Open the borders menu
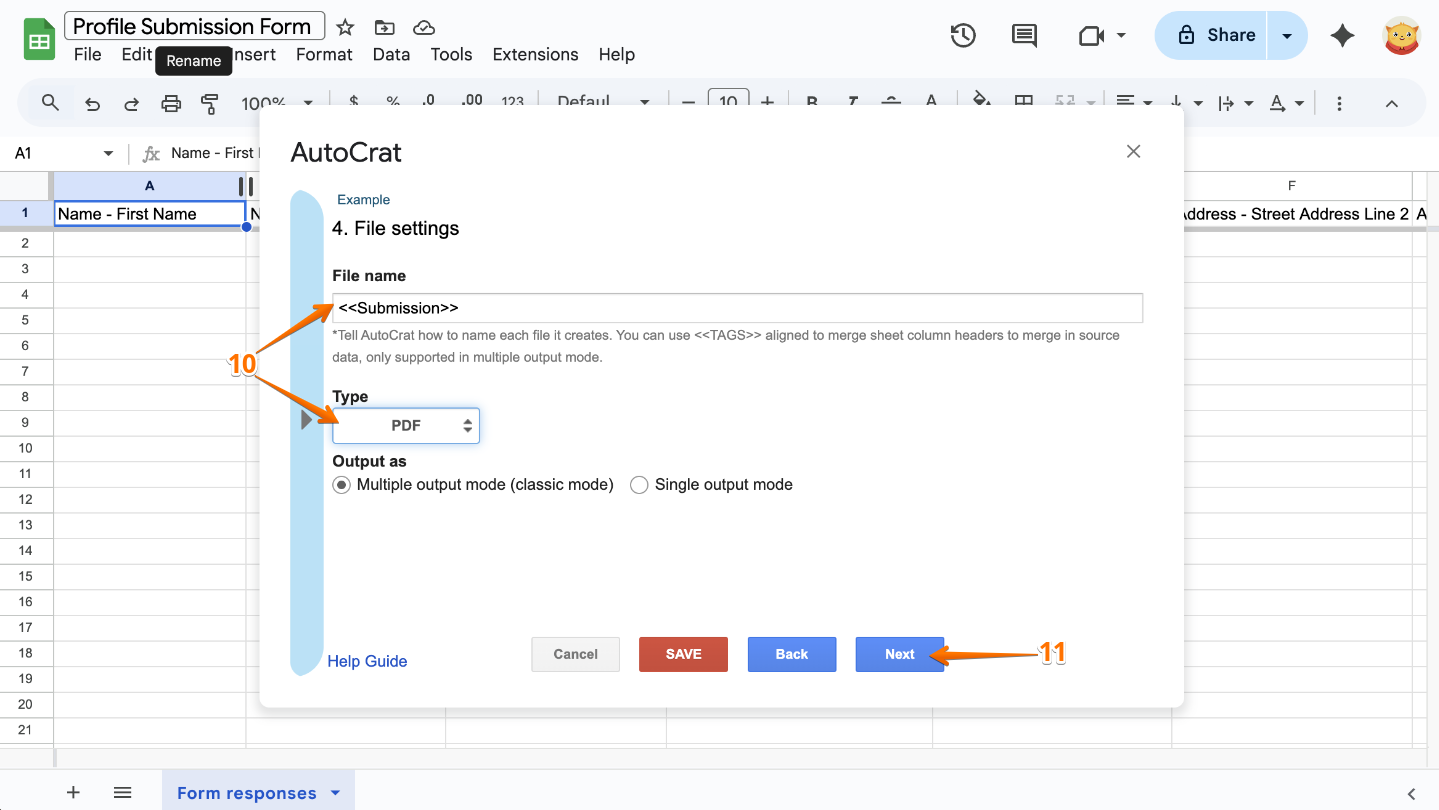The width and height of the screenshot is (1439, 810). [1022, 102]
